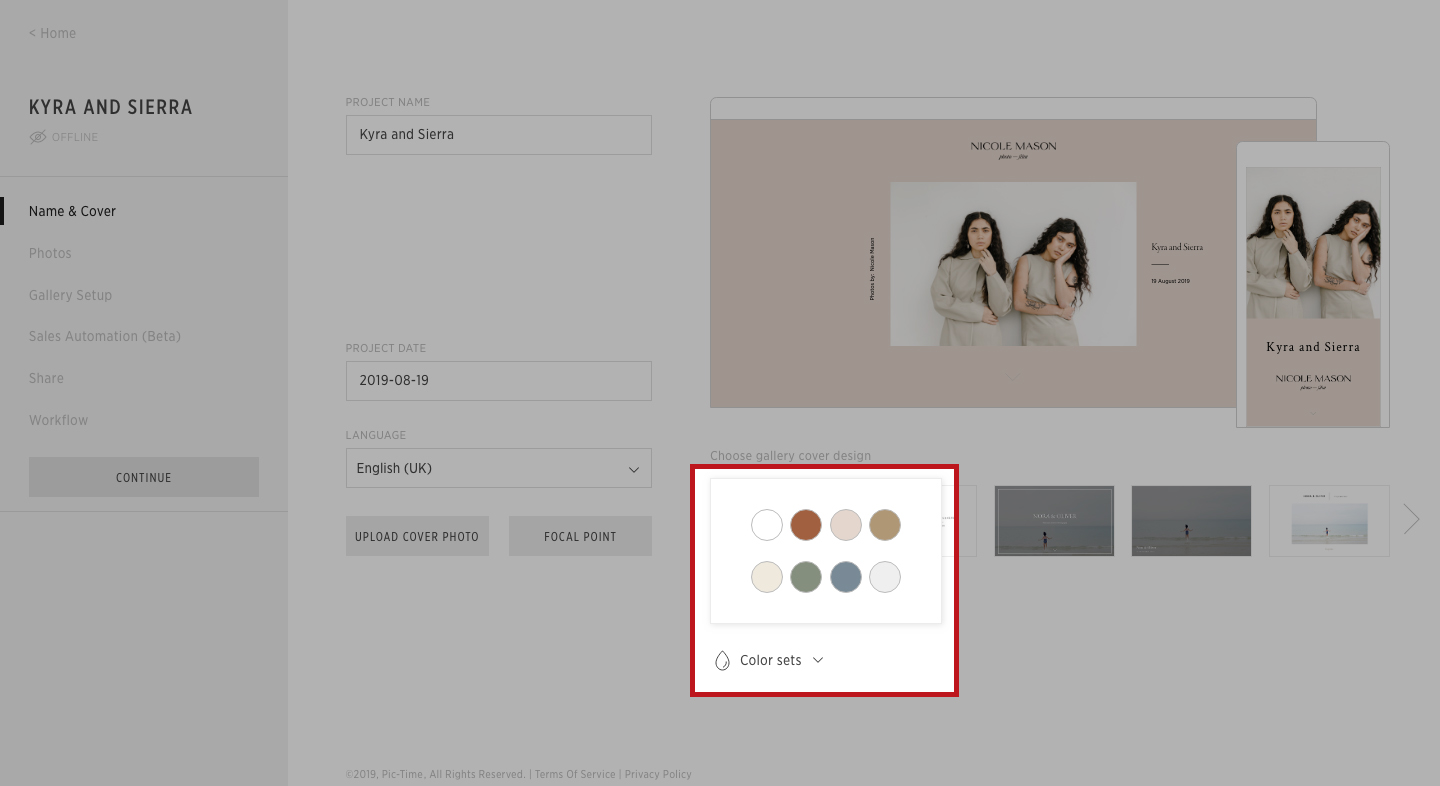Click the next arrow for cover designs
This screenshot has width=1440, height=786.
pyautogui.click(x=1411, y=519)
